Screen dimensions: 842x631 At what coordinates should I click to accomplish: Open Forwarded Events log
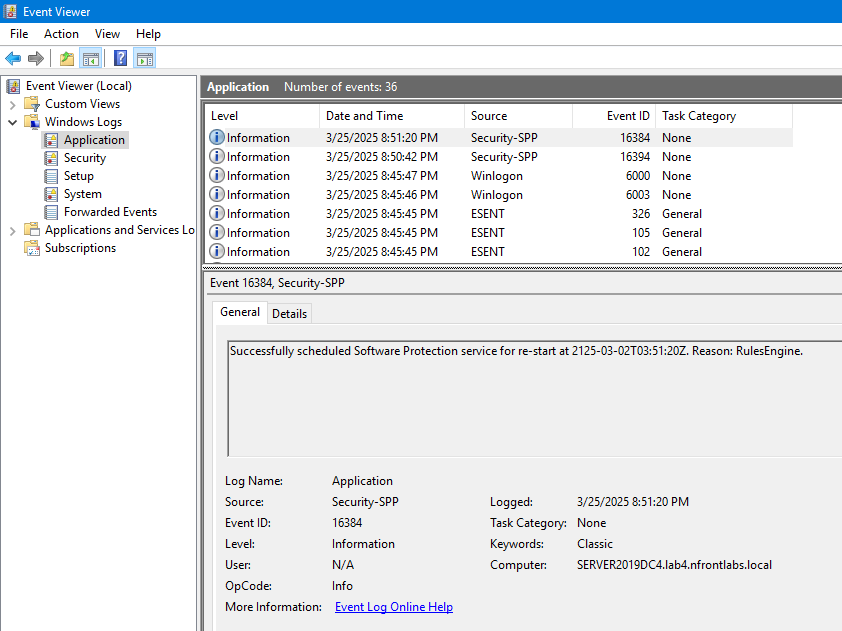pos(110,212)
